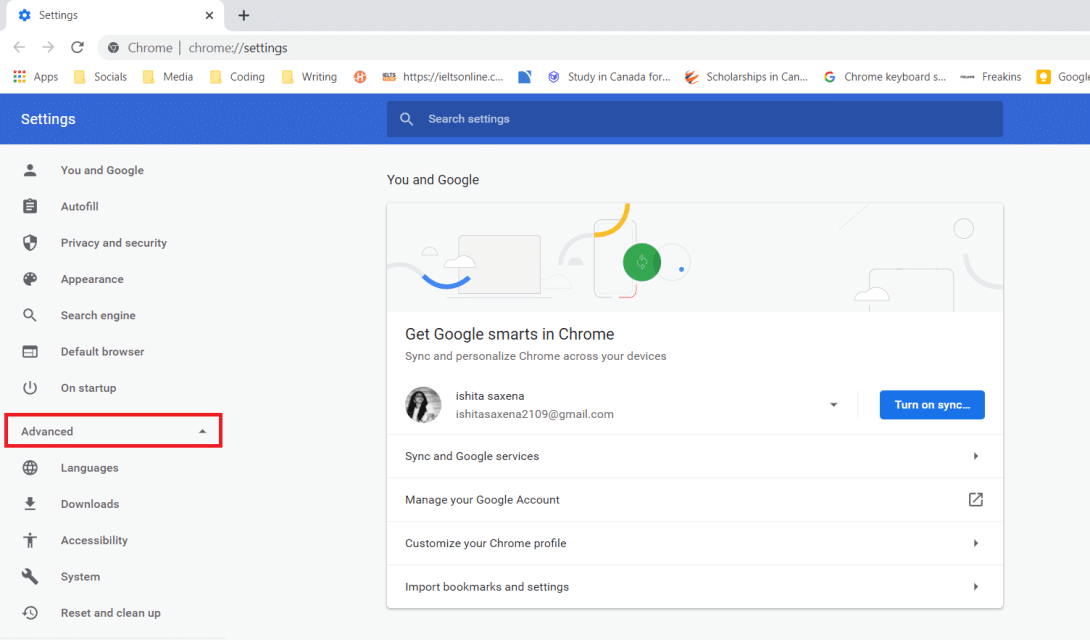Image resolution: width=1090 pixels, height=640 pixels.
Task: Select Appearance in the sidebar
Action: (92, 279)
